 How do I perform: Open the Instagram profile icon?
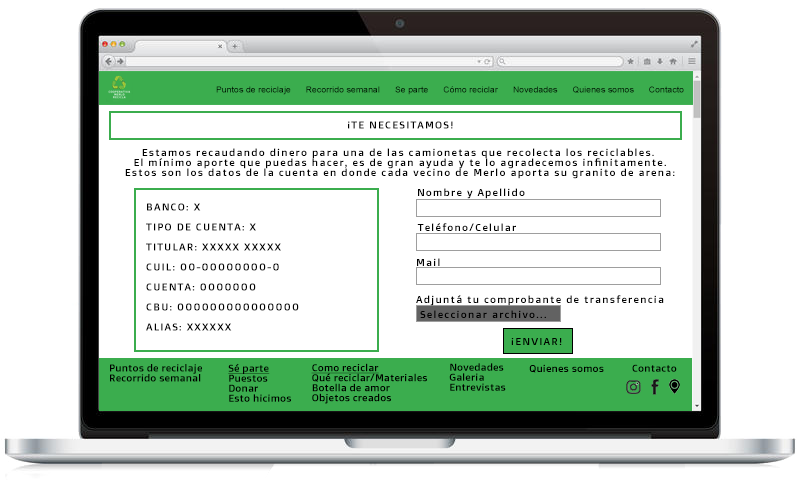pos(633,388)
